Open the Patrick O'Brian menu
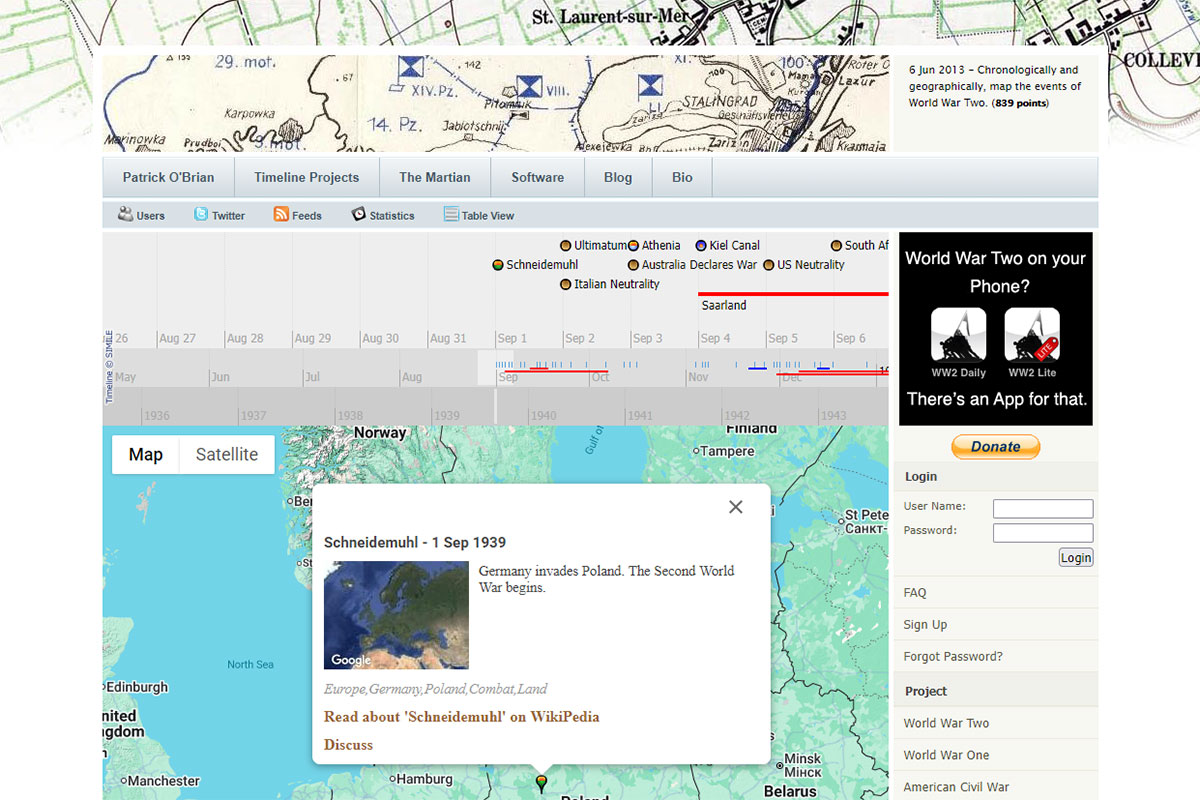The image size is (1200, 800). pyautogui.click(x=168, y=178)
